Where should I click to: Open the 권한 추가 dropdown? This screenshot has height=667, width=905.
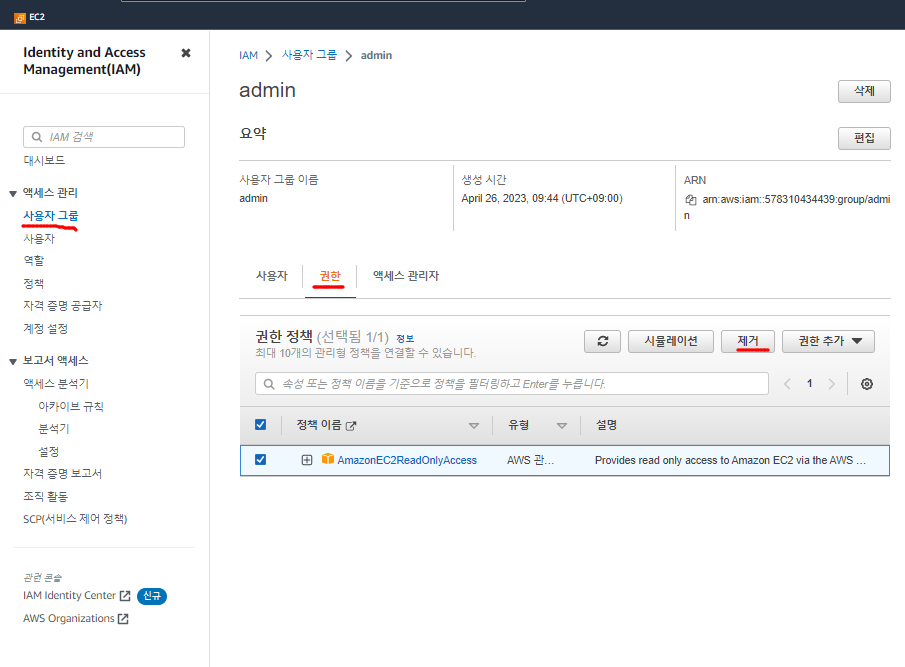tap(828, 341)
